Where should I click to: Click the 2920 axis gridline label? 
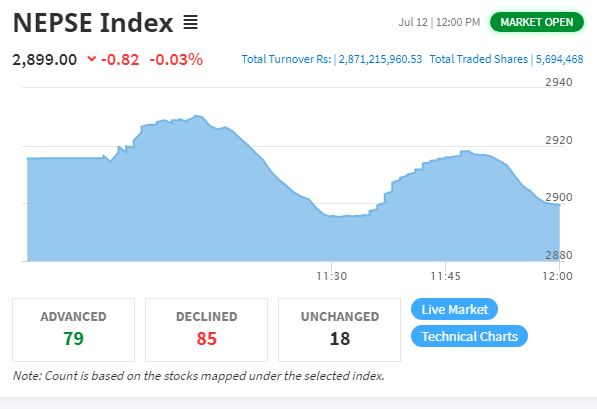click(x=559, y=140)
